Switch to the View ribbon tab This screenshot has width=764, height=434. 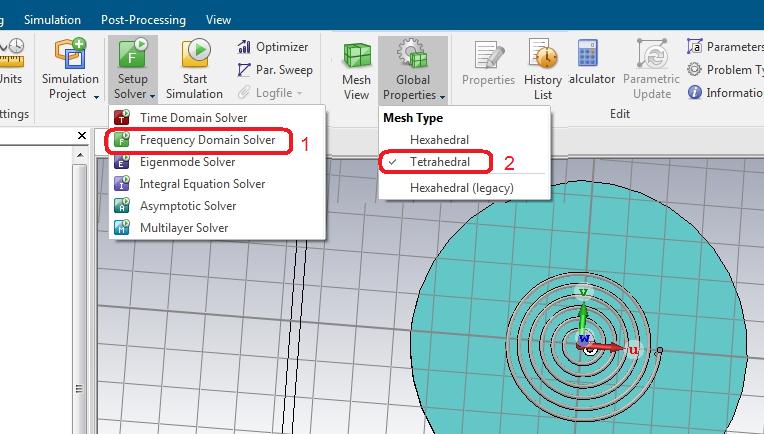(x=218, y=20)
